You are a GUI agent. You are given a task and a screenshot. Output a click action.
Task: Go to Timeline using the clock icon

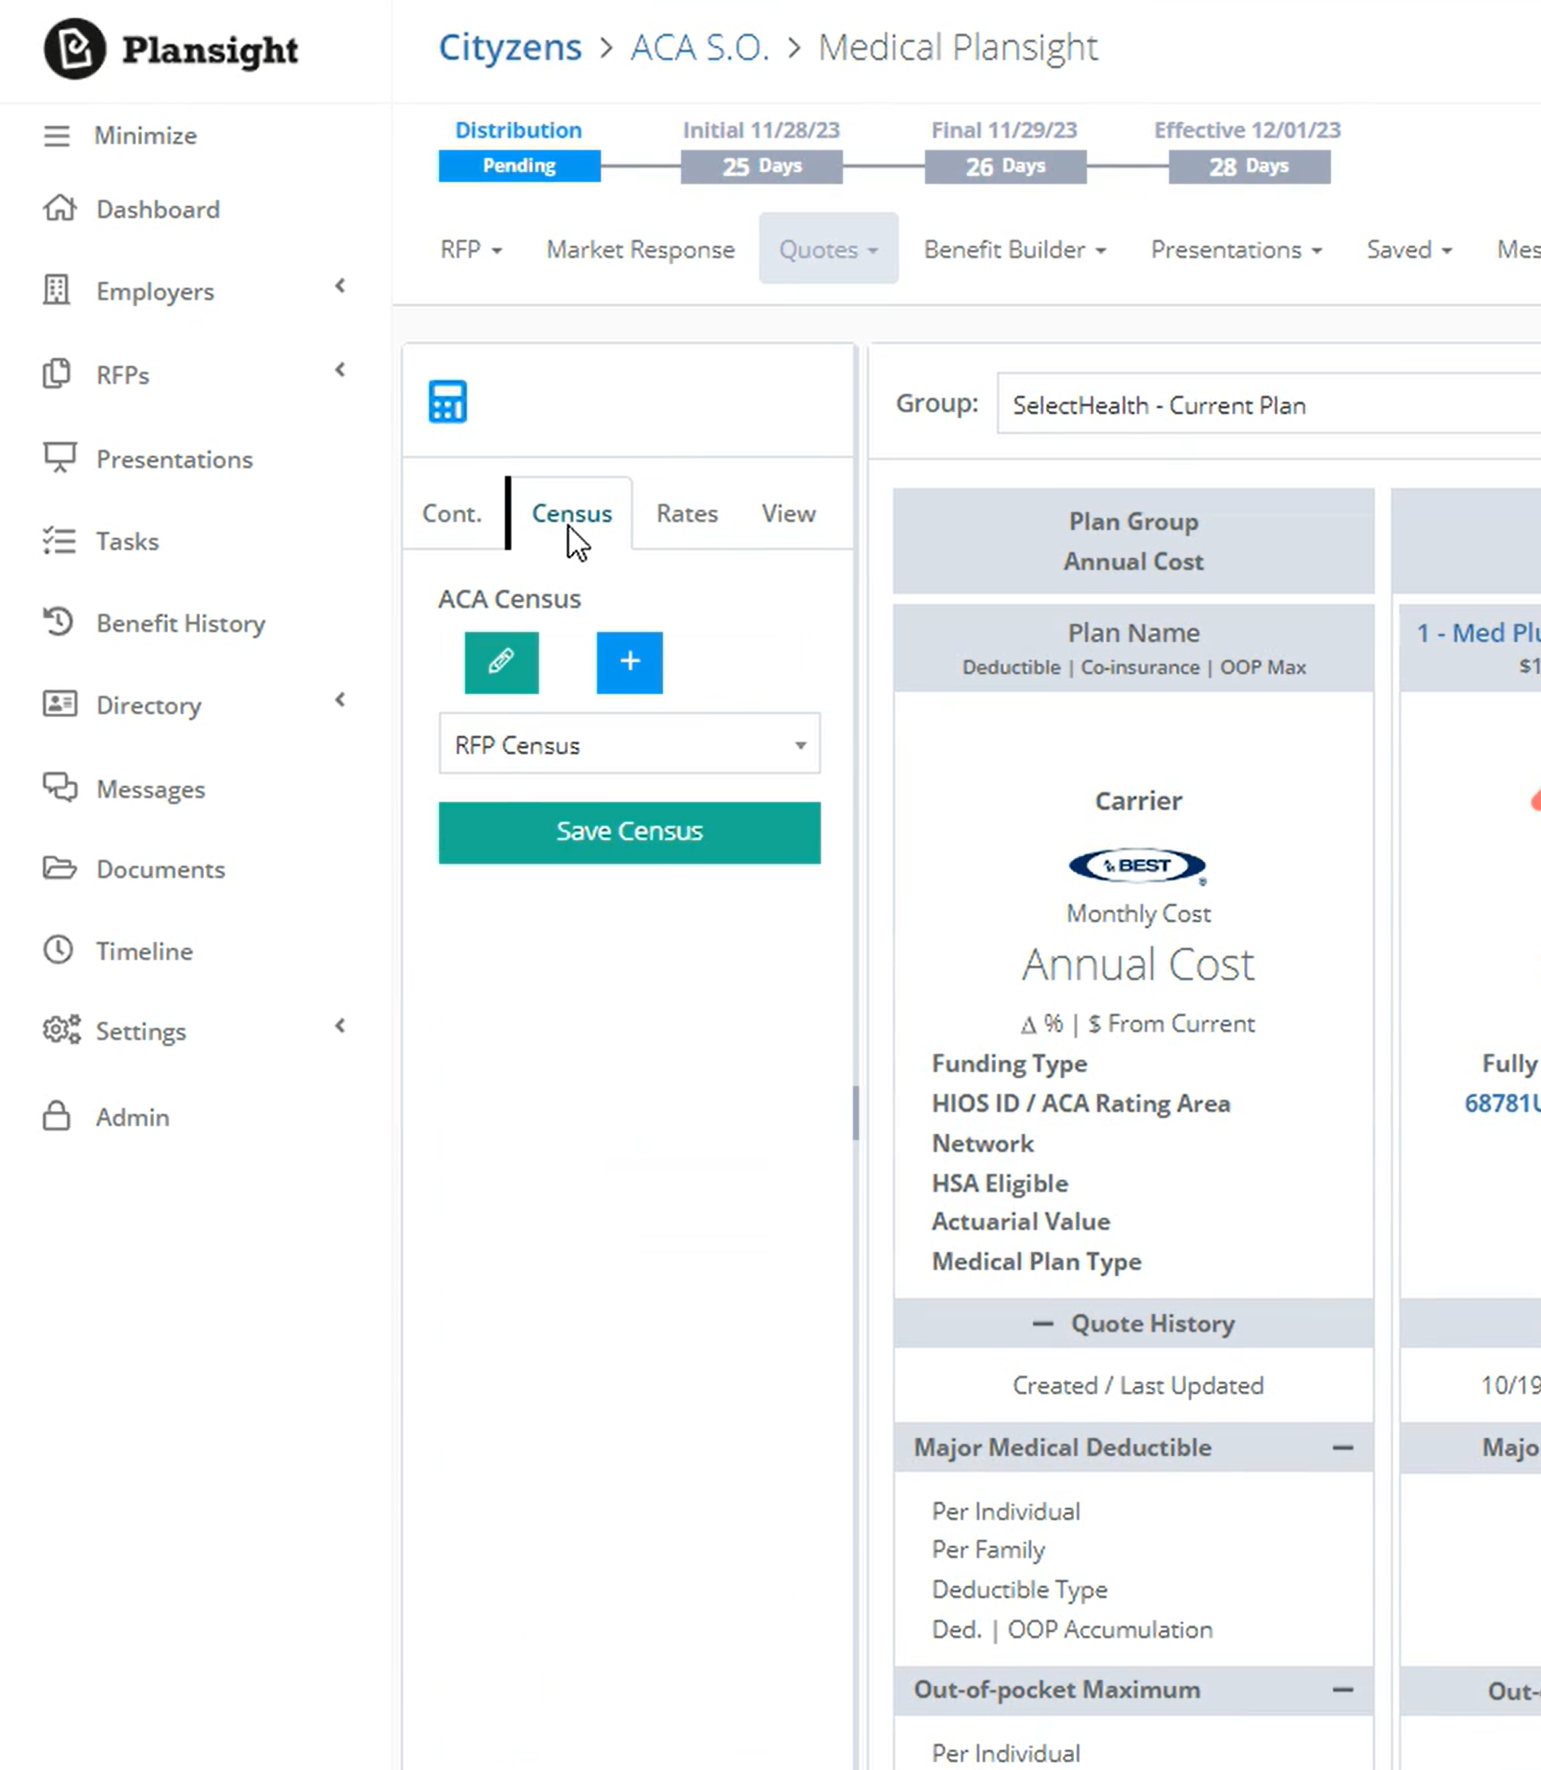tap(59, 950)
